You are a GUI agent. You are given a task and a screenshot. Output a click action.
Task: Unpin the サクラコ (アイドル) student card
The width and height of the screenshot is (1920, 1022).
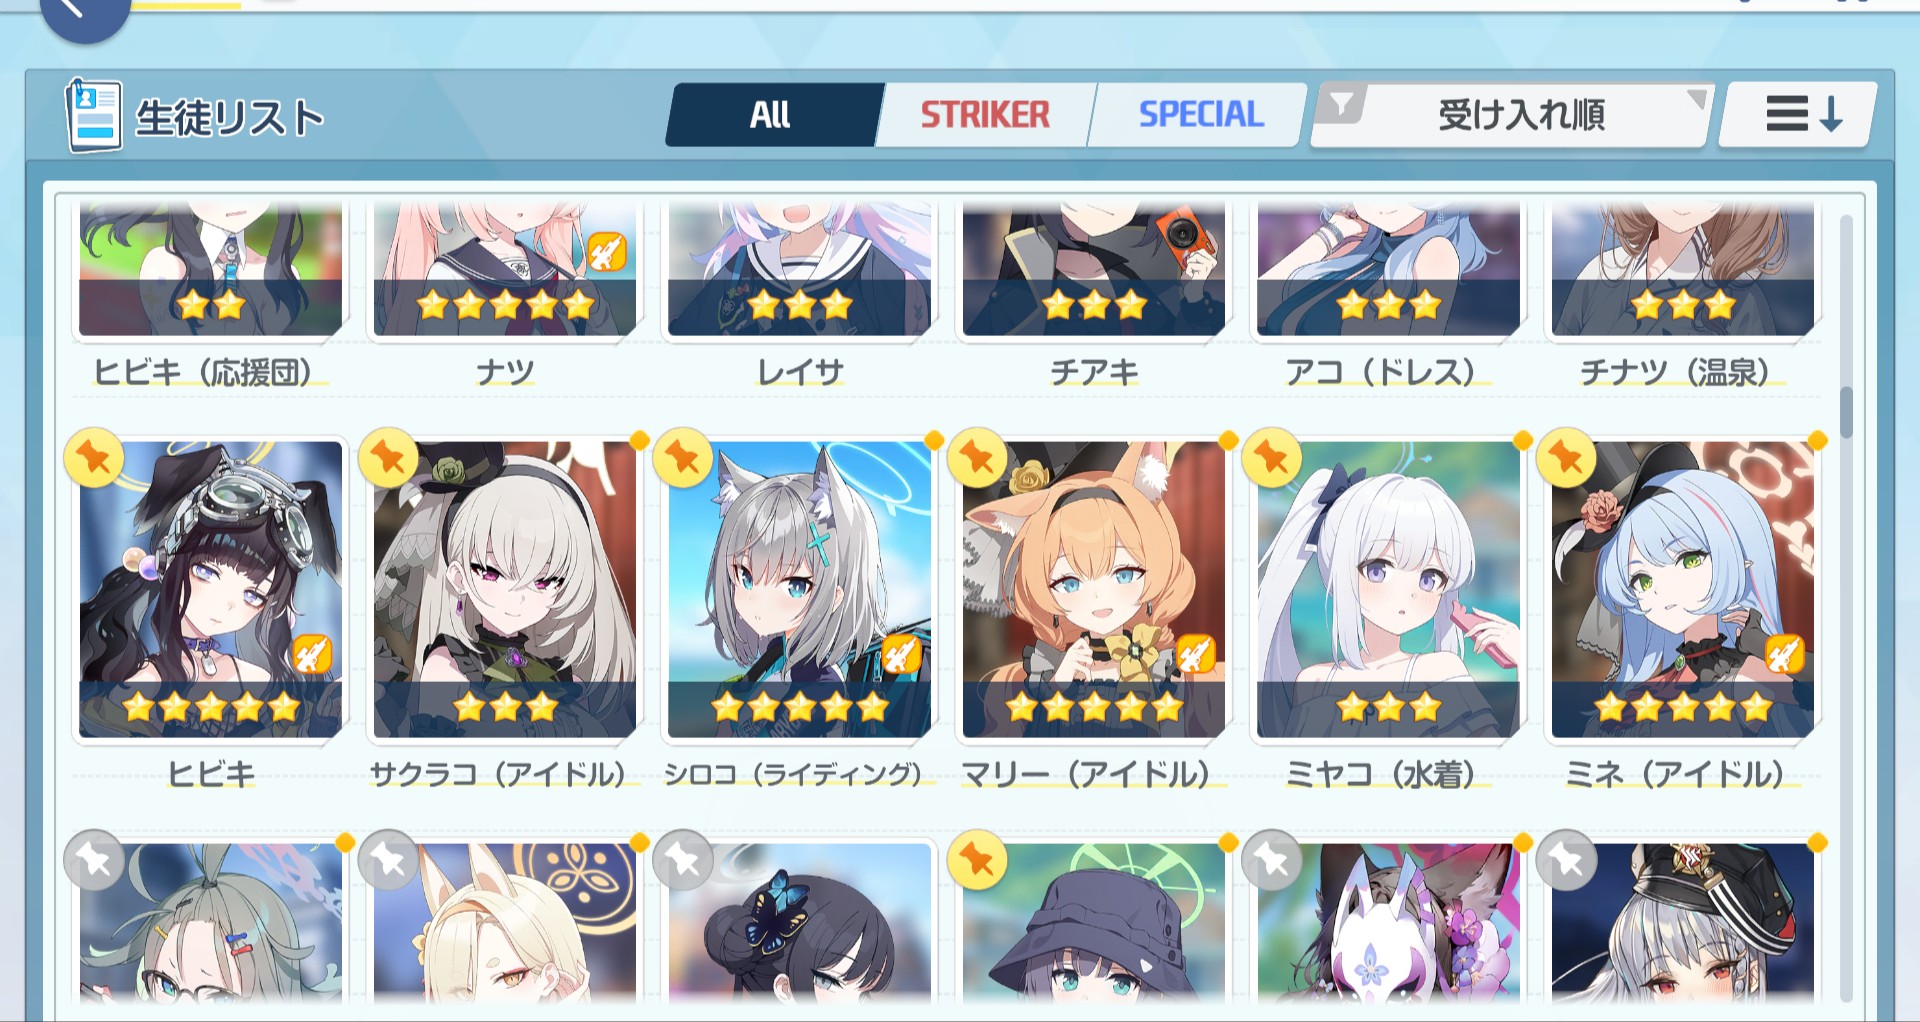click(x=388, y=459)
